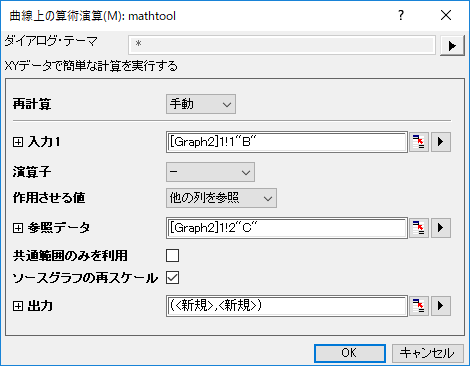This screenshot has width=470, height=366.
Task: Click the ソースグラフの再スケール label text
Action: click(x=85, y=278)
